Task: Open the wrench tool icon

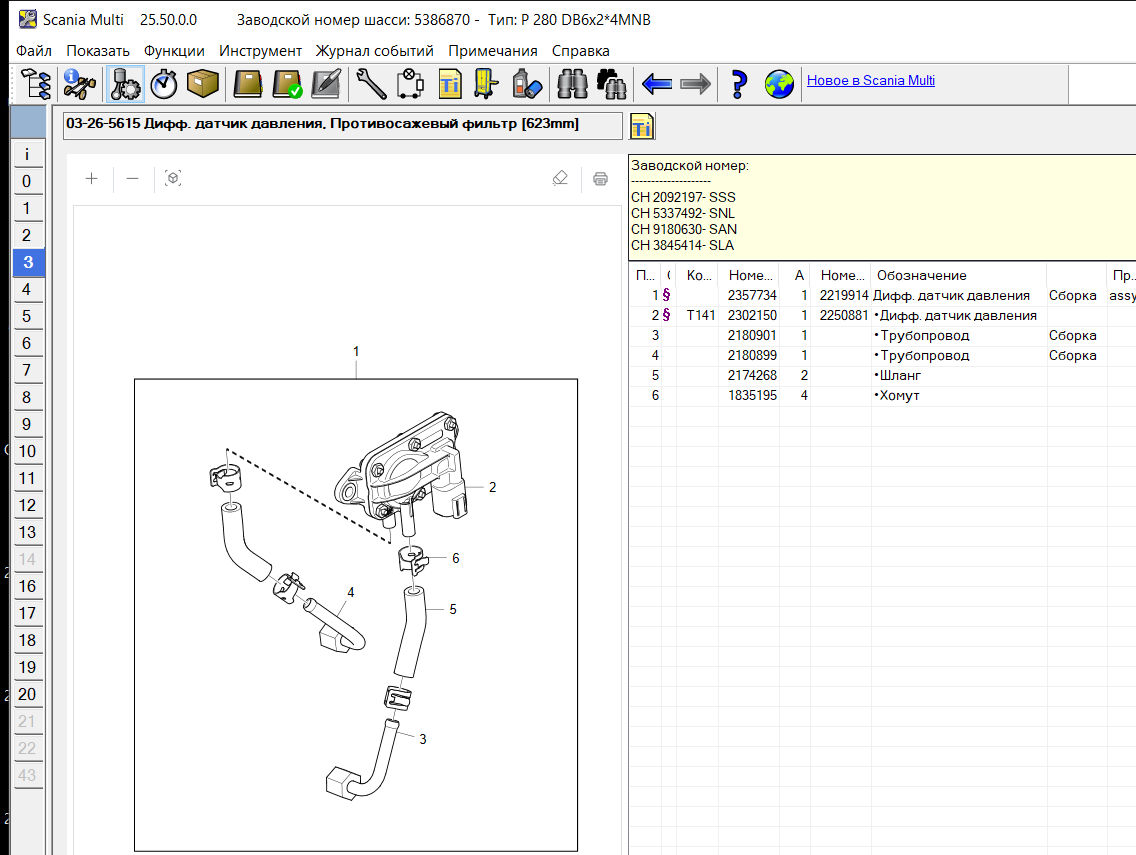Action: [x=372, y=84]
